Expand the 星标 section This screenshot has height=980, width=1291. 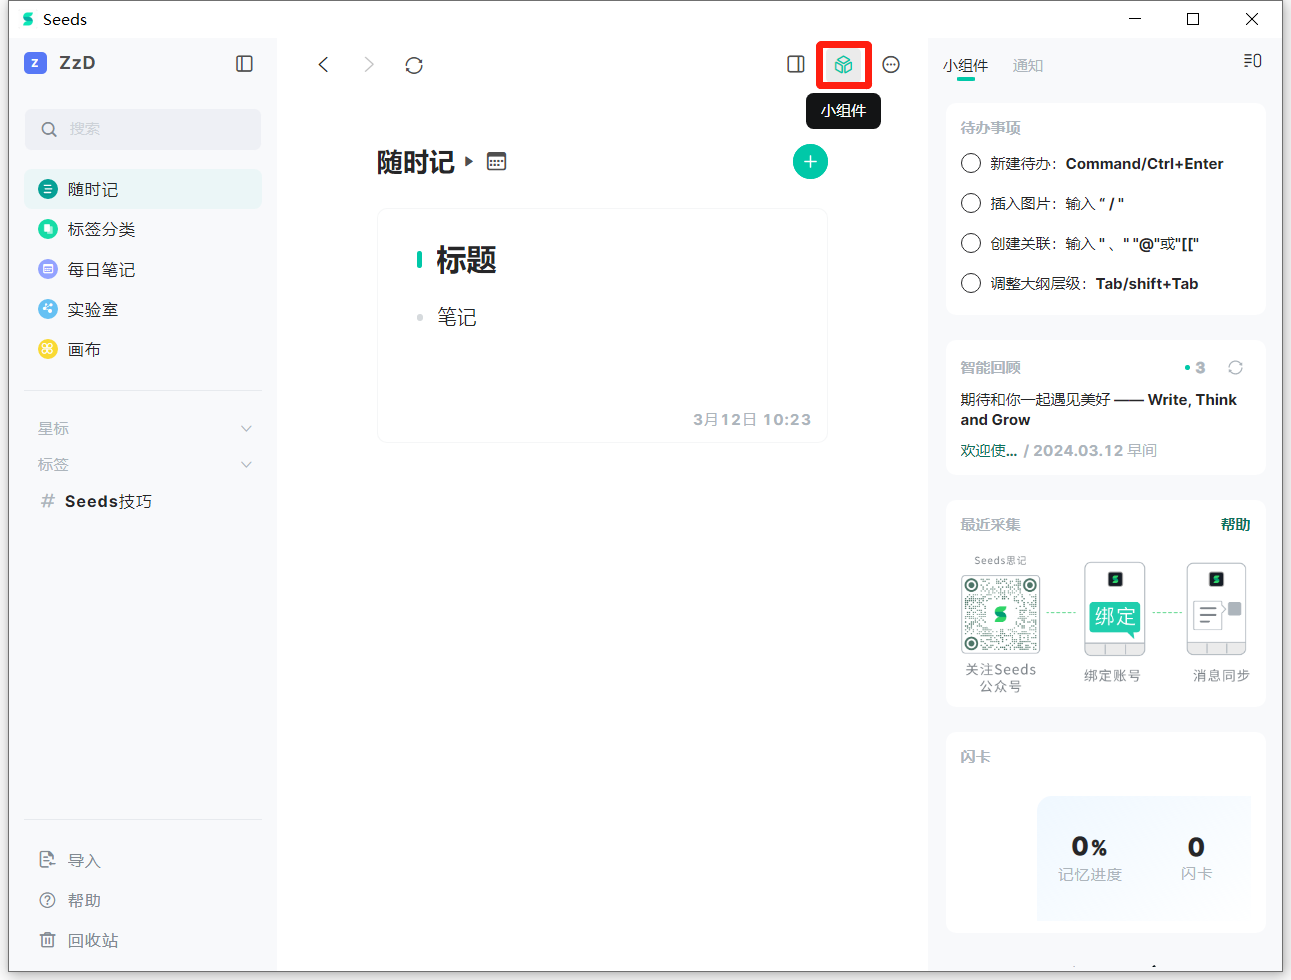pos(247,429)
